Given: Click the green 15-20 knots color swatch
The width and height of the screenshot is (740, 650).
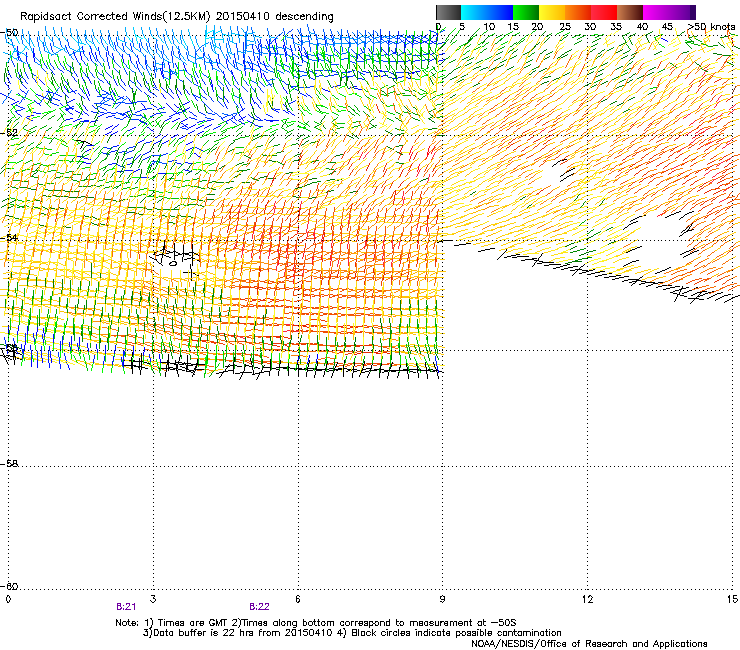Looking at the screenshot, I should 526,12.
